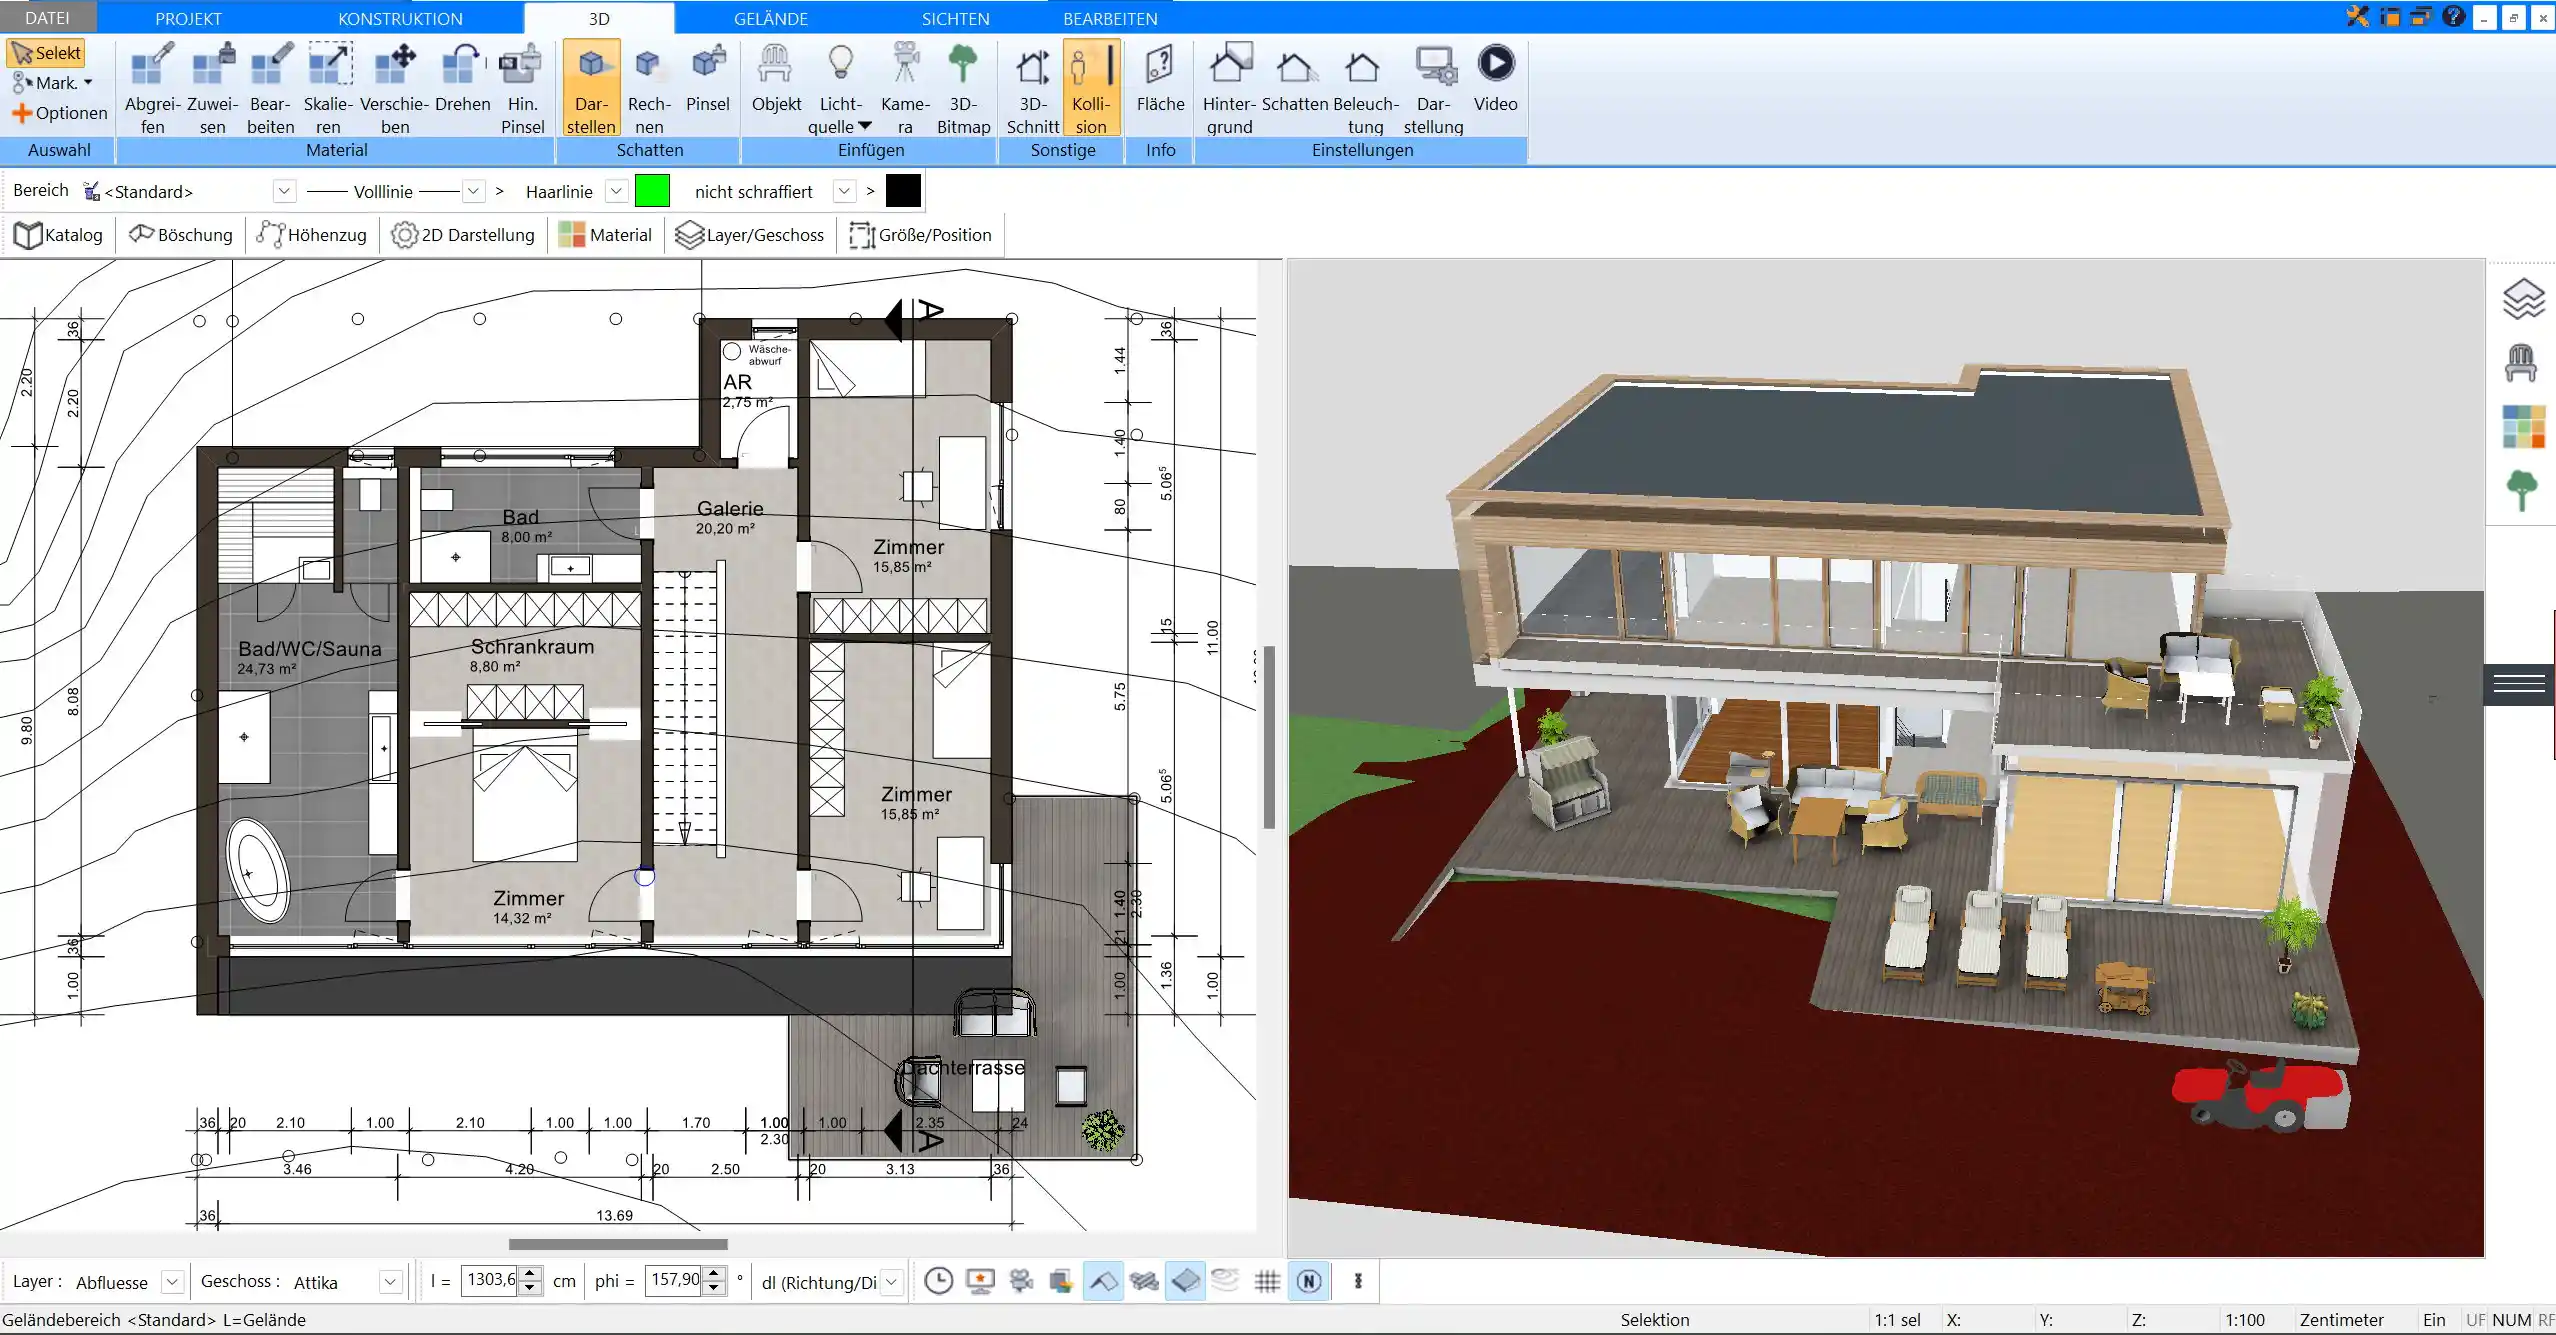The height and width of the screenshot is (1335, 2556).
Task: Toggle the floor slab display icon
Action: (x=1185, y=1281)
